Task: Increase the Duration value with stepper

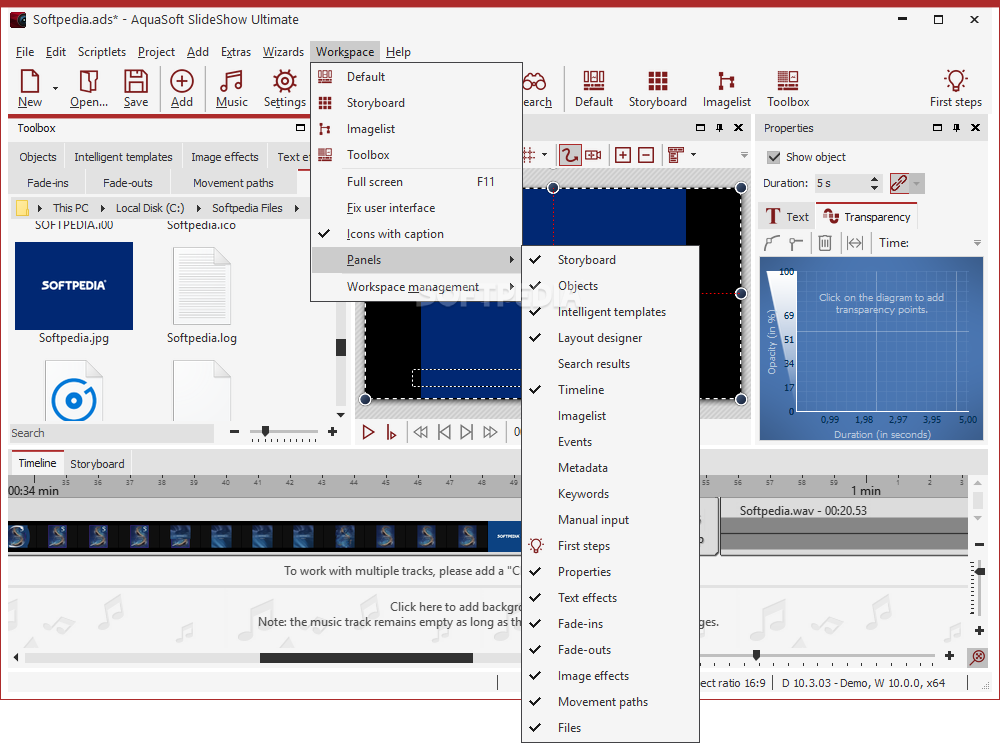Action: tap(874, 179)
